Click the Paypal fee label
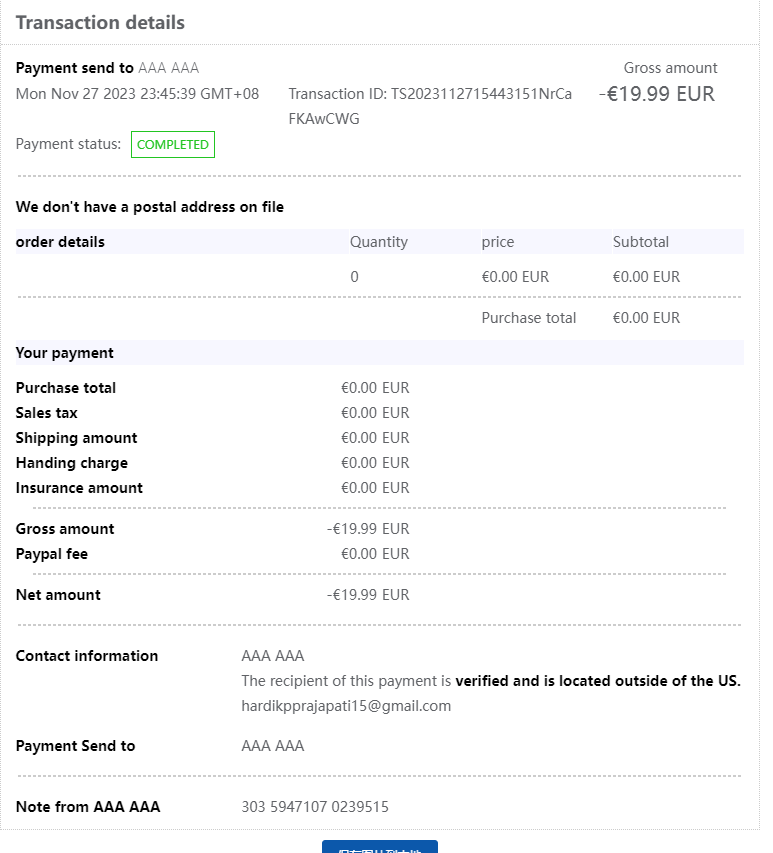Screen dimensions: 773x853 coord(59,554)
